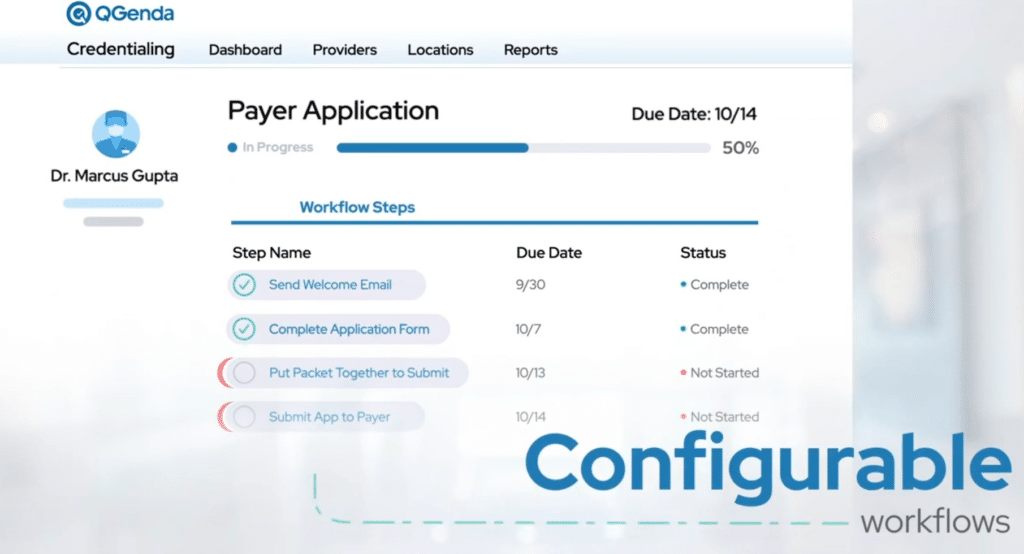Go to the Locations menu item
Image resolution: width=1024 pixels, height=554 pixels.
440,50
